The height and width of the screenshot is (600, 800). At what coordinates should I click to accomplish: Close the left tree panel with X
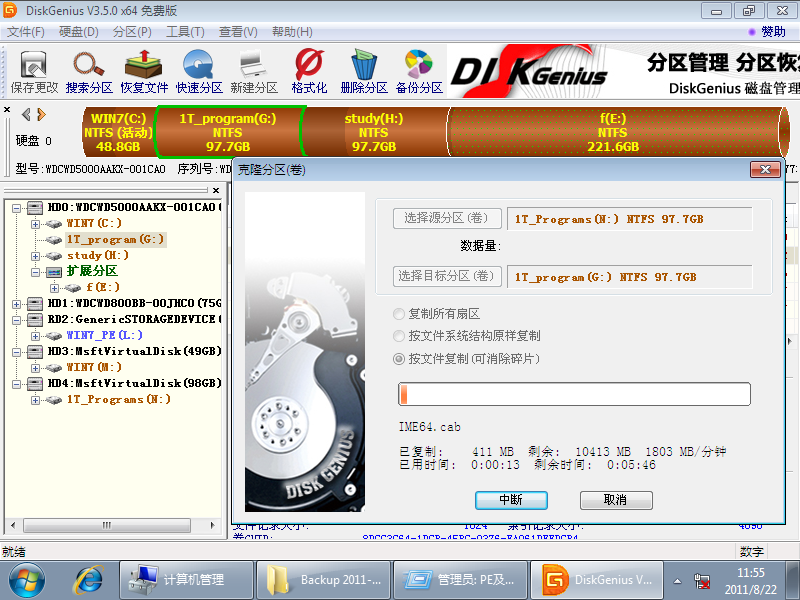pos(216,190)
